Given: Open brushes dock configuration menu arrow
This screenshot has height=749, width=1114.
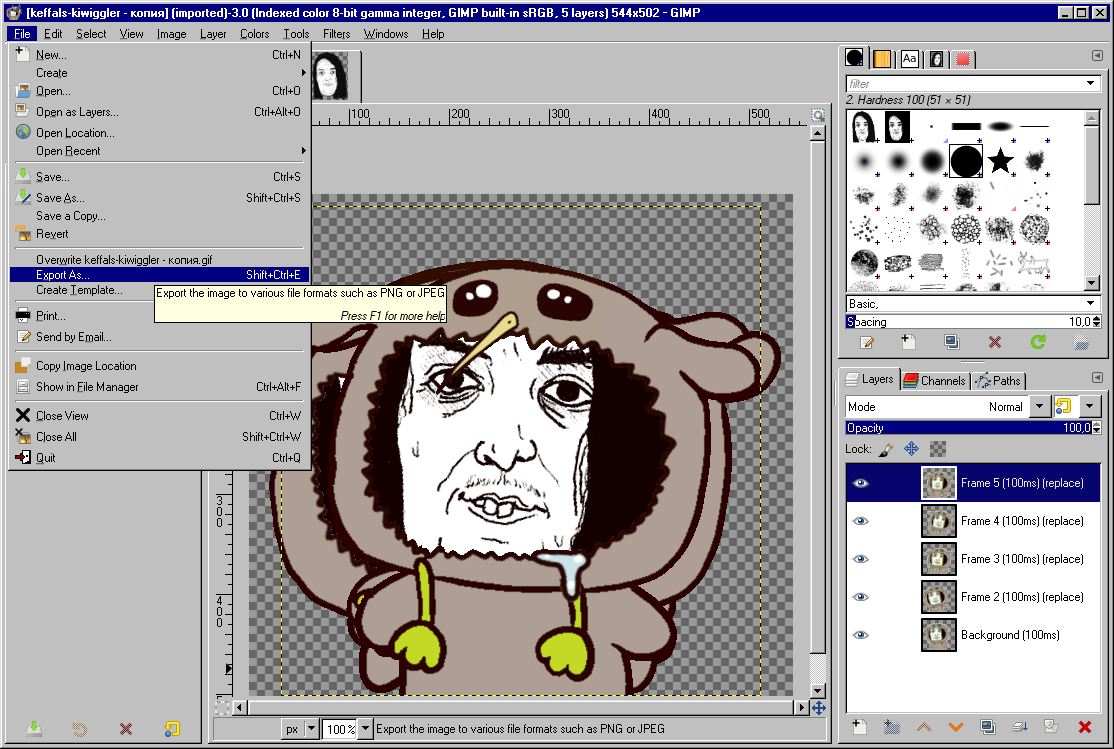Looking at the screenshot, I should (1097, 55).
